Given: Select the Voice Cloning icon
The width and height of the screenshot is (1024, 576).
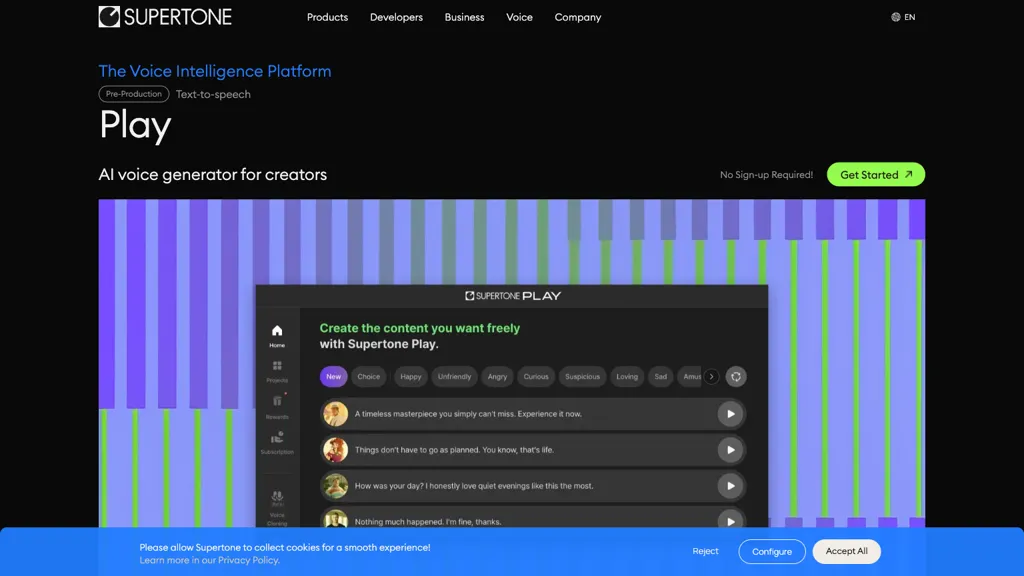Looking at the screenshot, I should pos(277,498).
